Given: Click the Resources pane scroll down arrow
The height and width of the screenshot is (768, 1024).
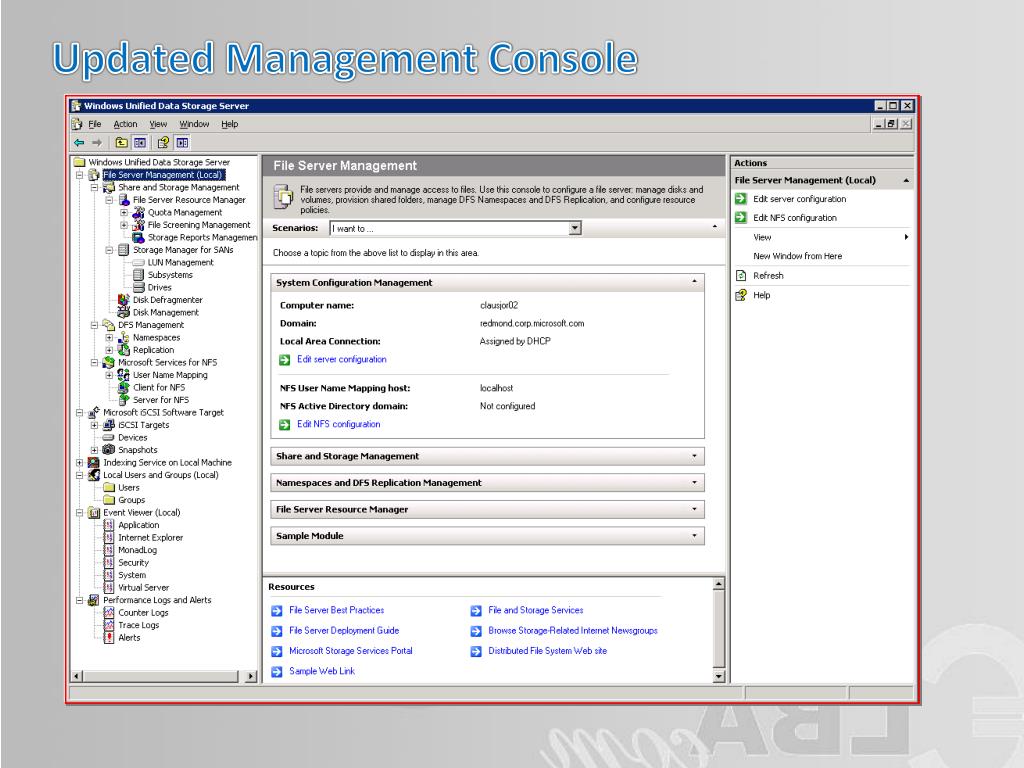Looking at the screenshot, I should pos(718,677).
